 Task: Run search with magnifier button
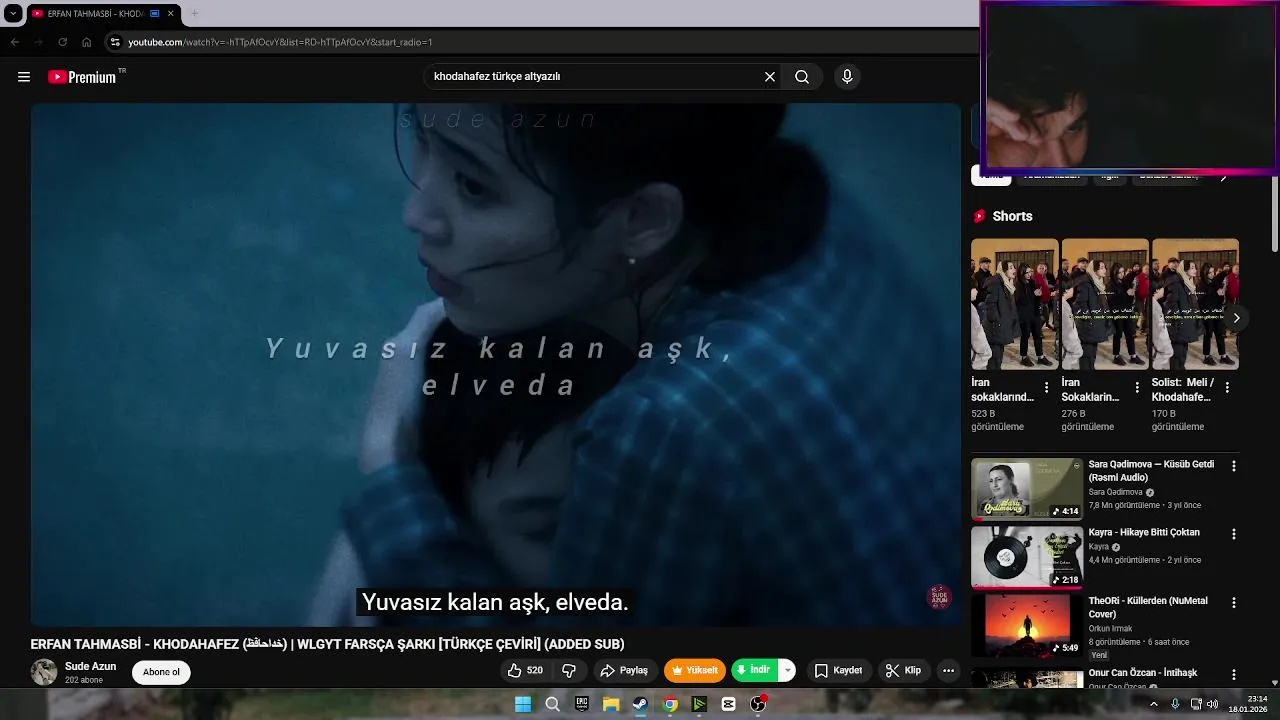[x=802, y=77]
